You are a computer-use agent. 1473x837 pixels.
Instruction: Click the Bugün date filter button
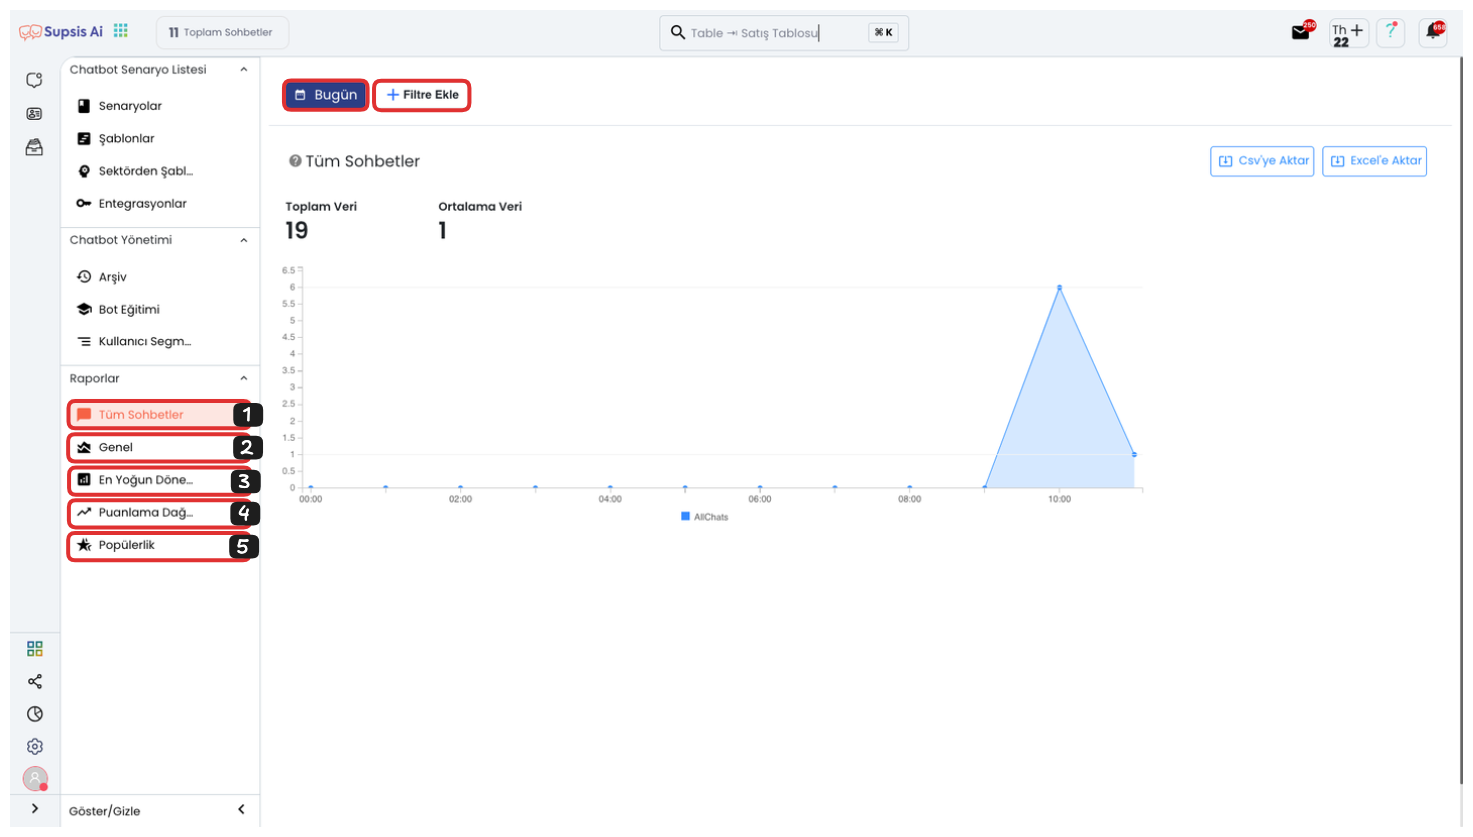tap(326, 95)
